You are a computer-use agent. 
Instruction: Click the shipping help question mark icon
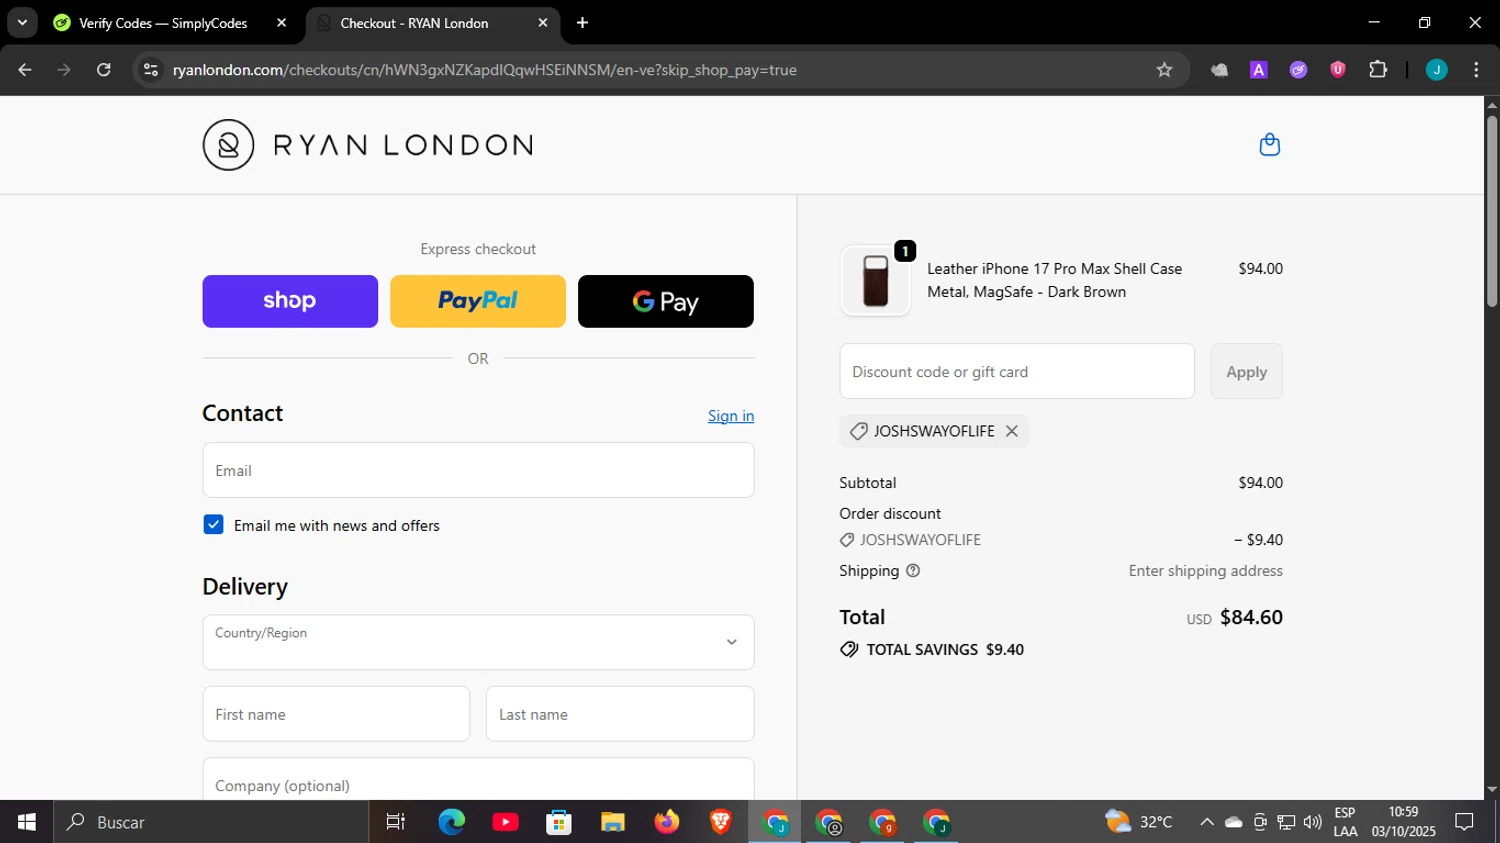pos(913,571)
